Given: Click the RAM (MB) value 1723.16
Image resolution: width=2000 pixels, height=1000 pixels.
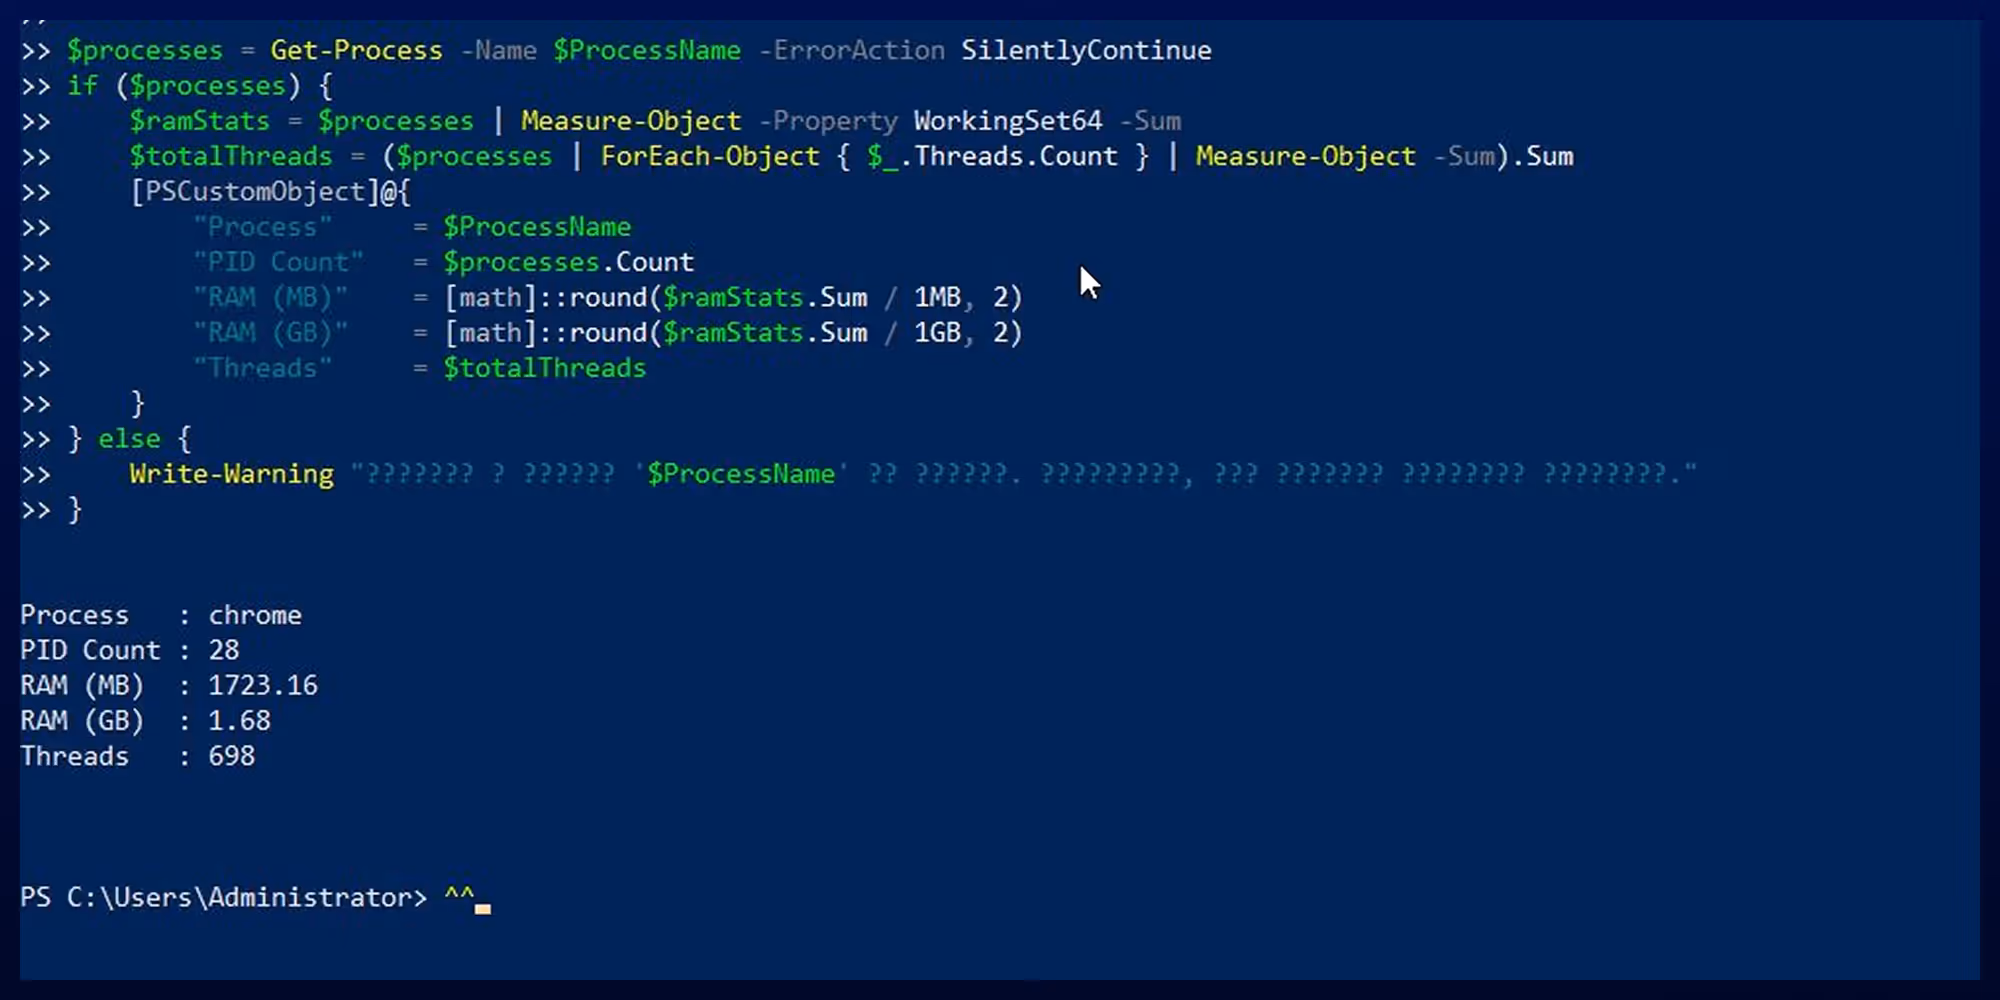Looking at the screenshot, I should click(x=263, y=685).
